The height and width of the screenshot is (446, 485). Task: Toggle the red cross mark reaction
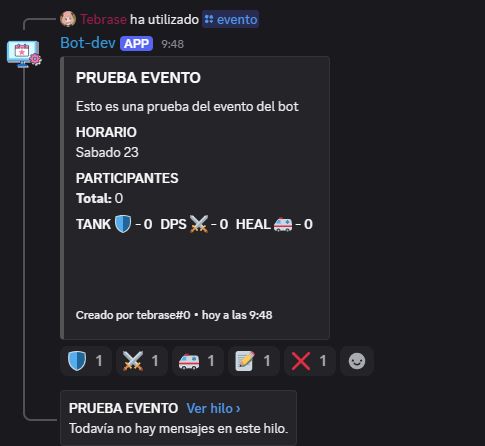310,361
